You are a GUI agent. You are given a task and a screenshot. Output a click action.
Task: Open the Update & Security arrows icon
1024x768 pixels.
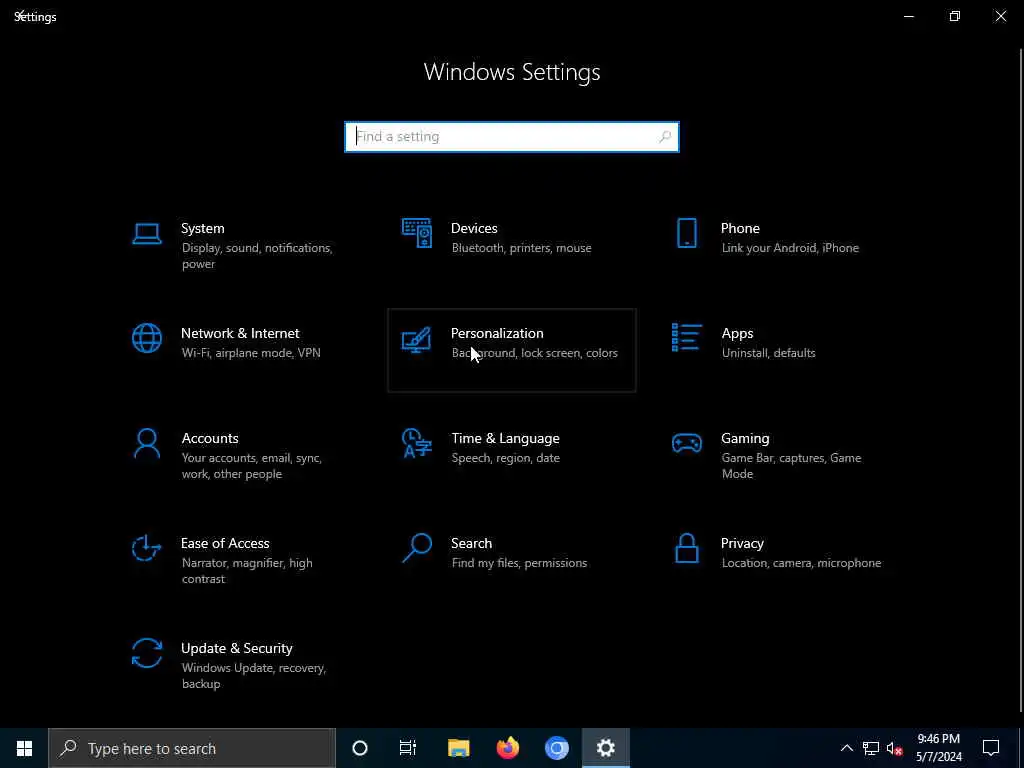(x=147, y=653)
